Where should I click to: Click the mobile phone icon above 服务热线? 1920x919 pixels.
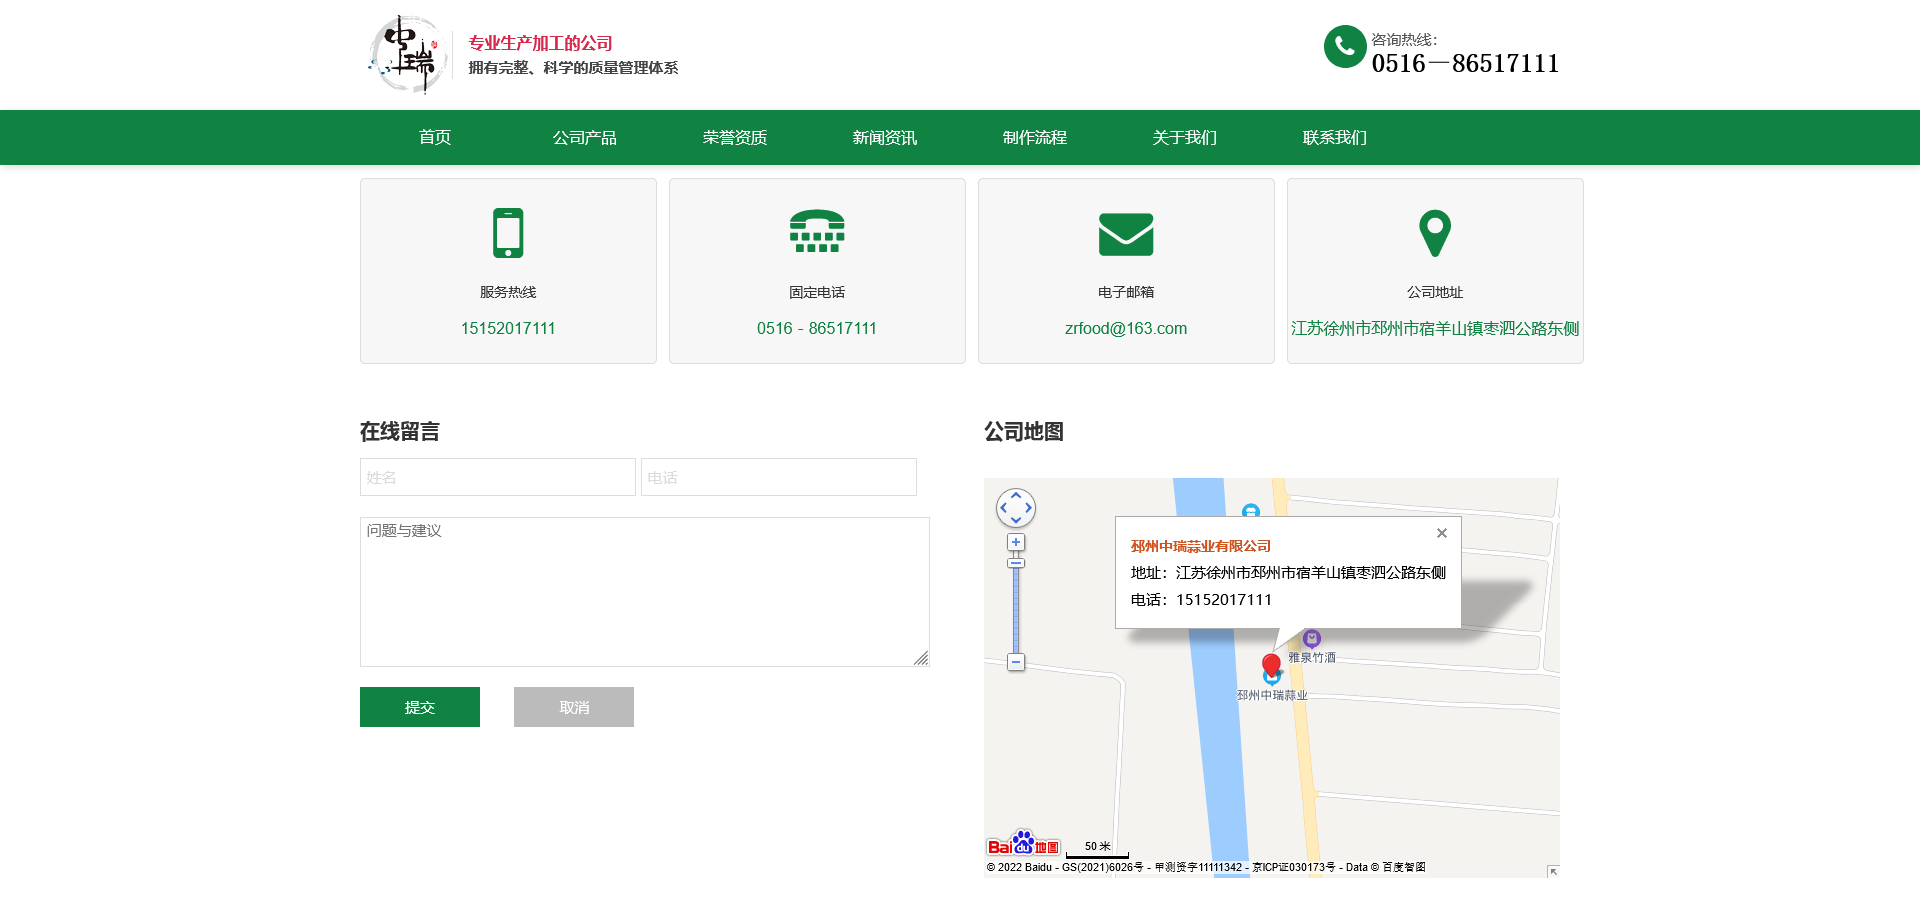coord(507,232)
